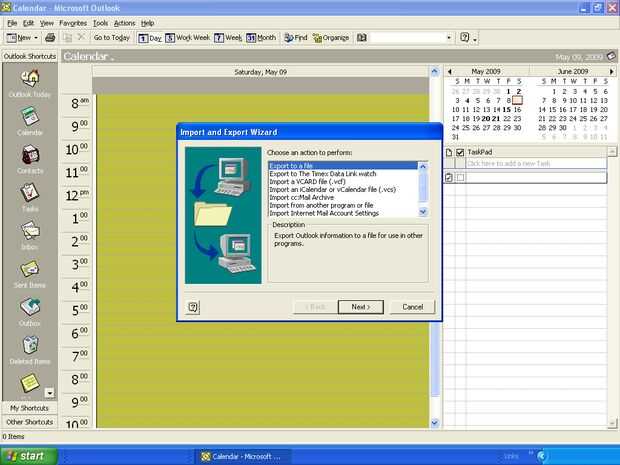
Task: Open Other Shortcuts group
Action: [x=30, y=422]
